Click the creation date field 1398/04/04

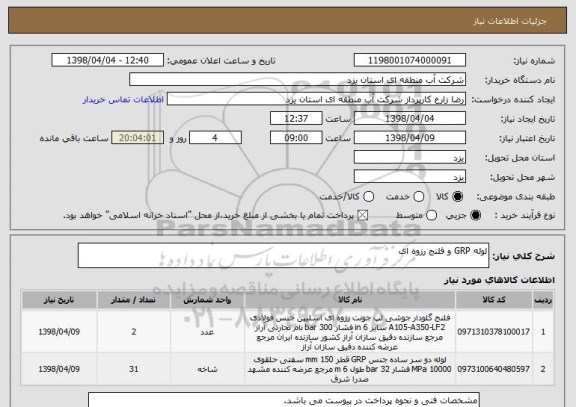410,119
